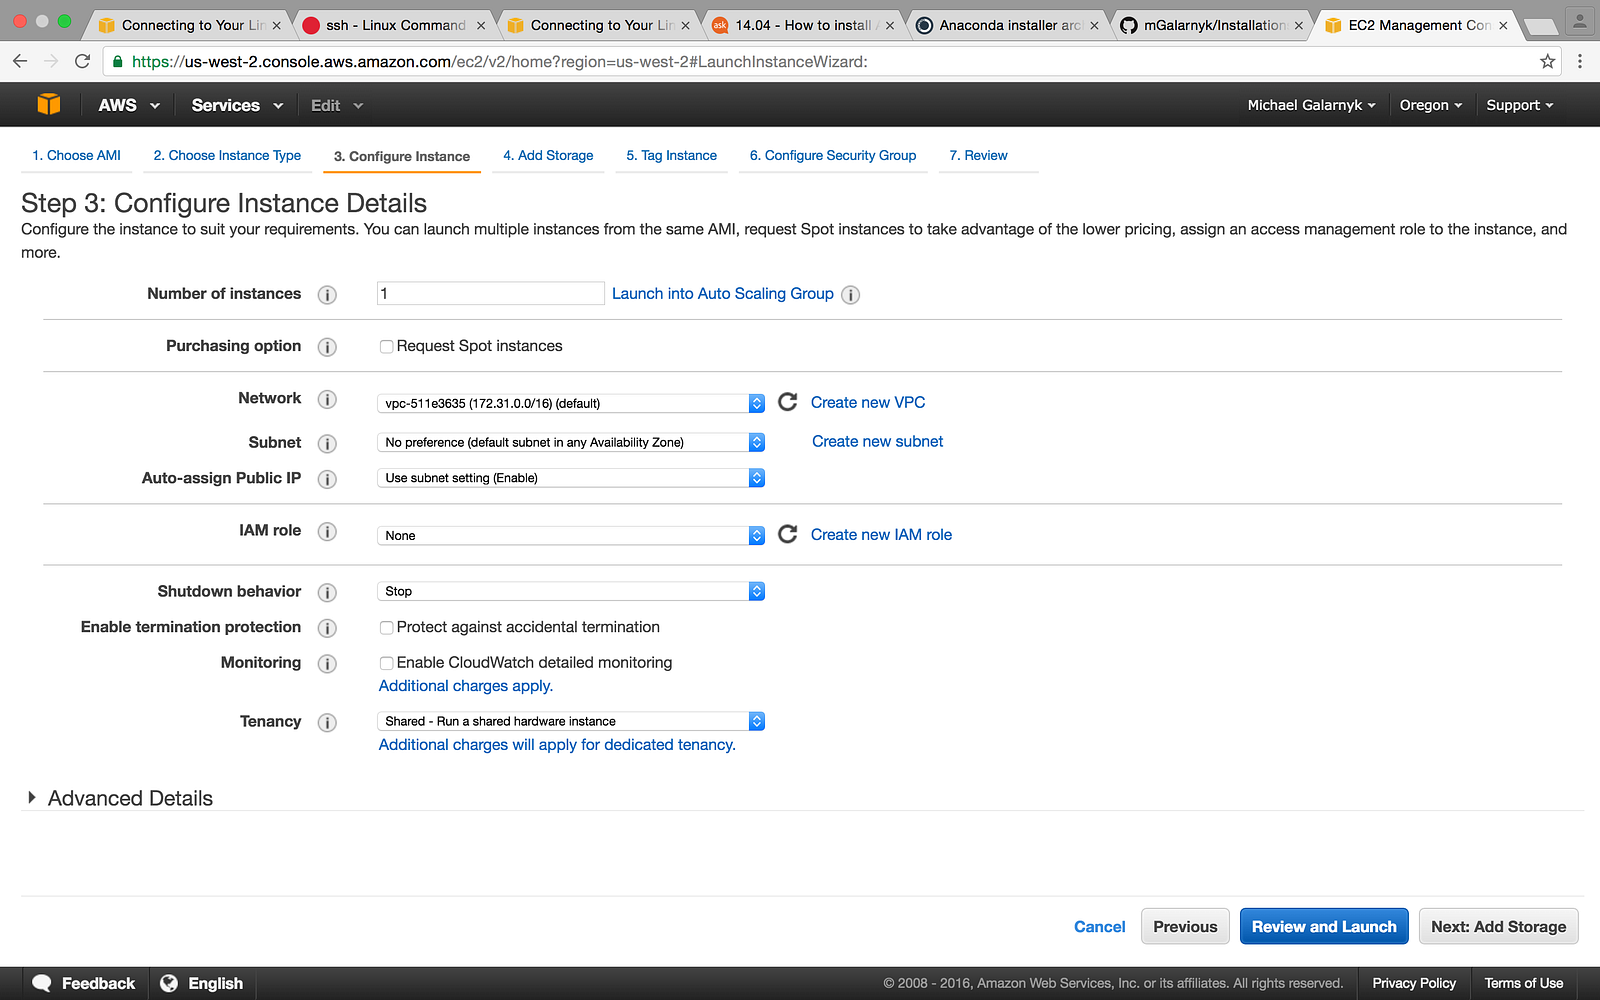Show info icon next to Tenancy

[x=327, y=722]
